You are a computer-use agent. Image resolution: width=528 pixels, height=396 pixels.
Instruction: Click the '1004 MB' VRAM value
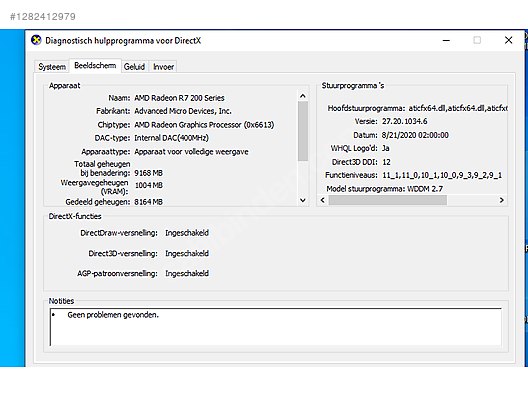click(x=148, y=186)
